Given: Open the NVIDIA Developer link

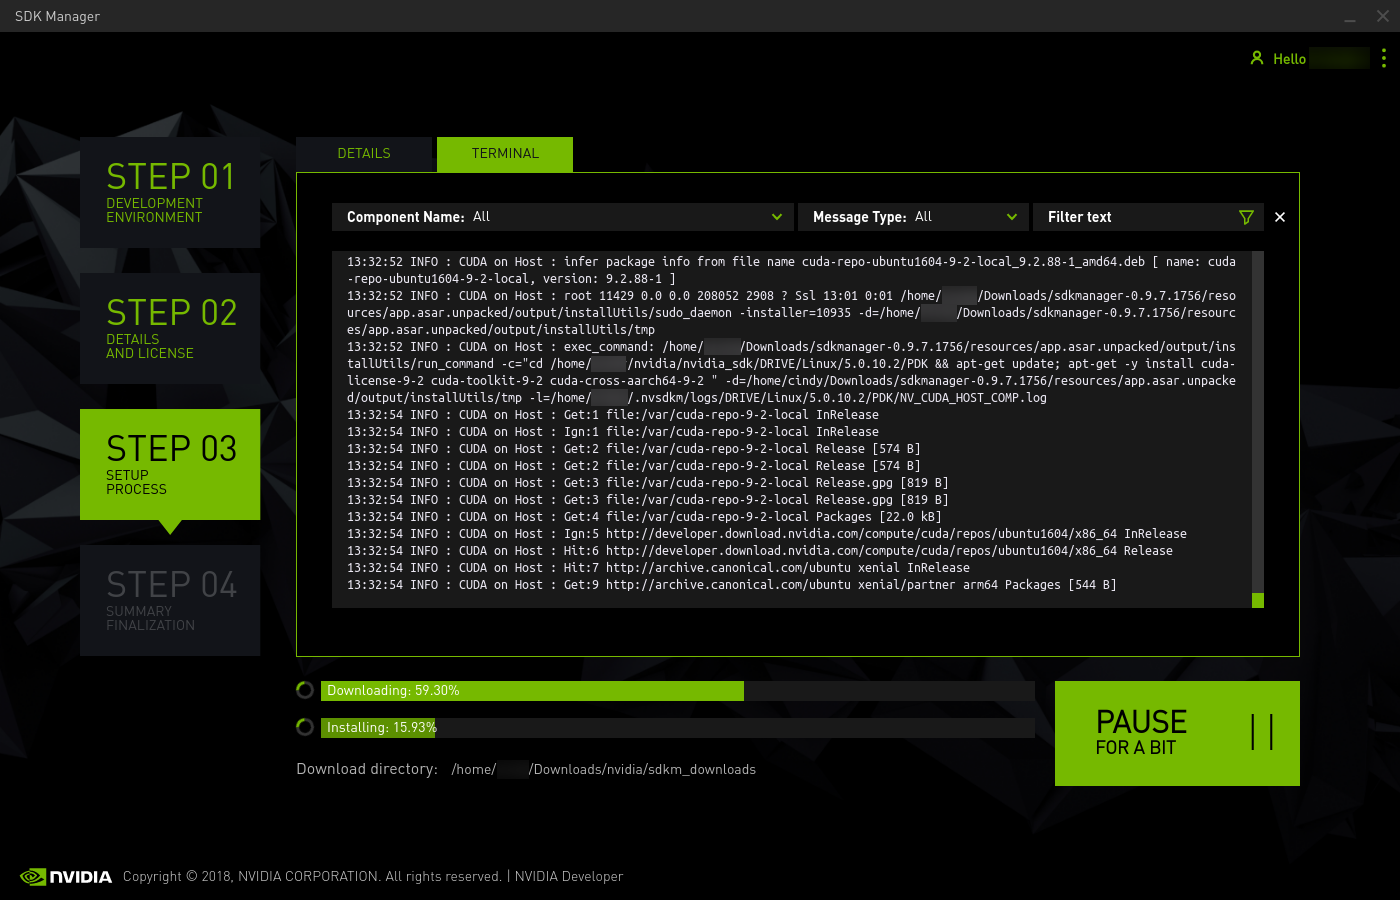Looking at the screenshot, I should click(x=568, y=877).
